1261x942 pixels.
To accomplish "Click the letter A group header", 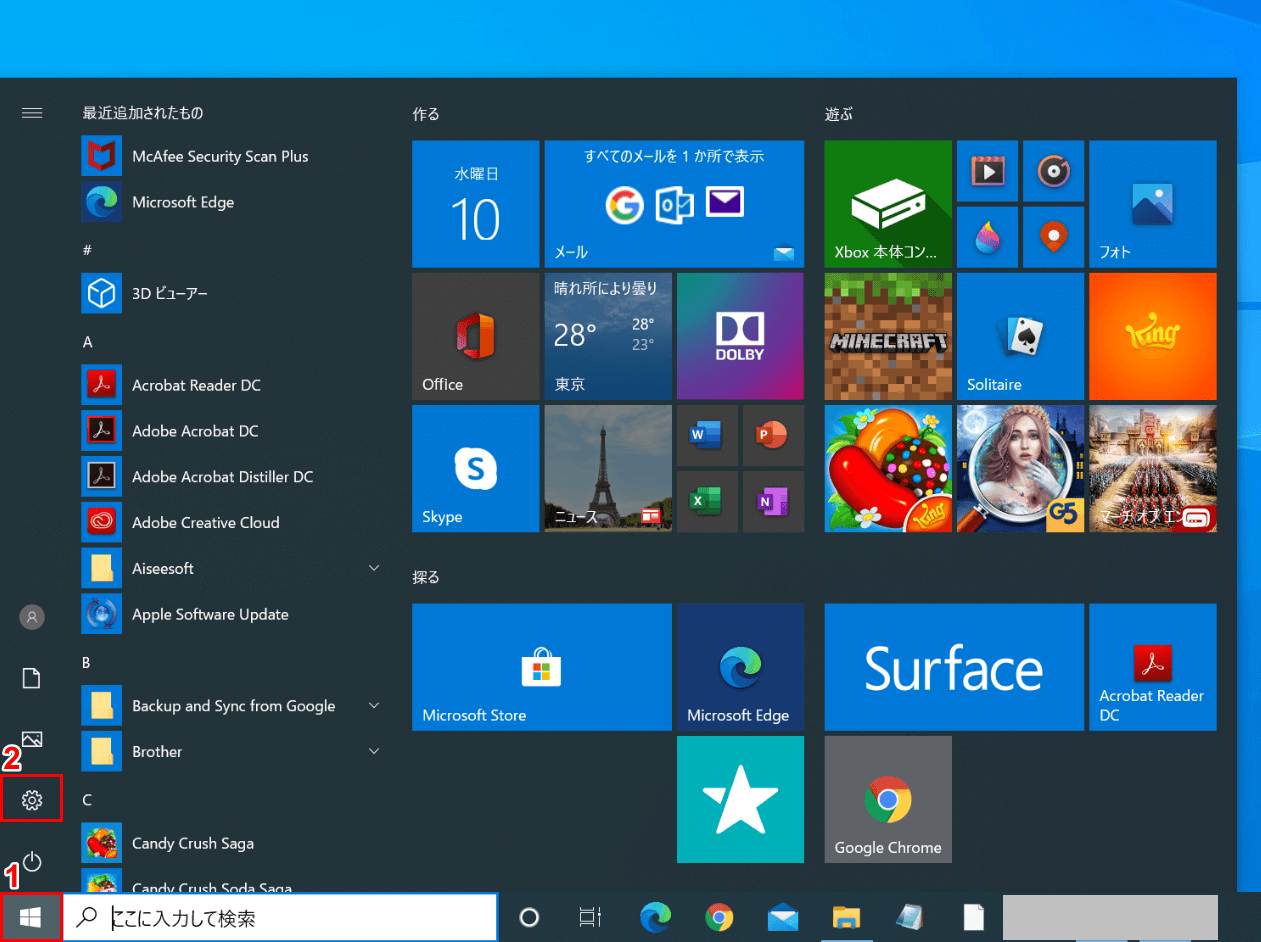I will tap(88, 342).
